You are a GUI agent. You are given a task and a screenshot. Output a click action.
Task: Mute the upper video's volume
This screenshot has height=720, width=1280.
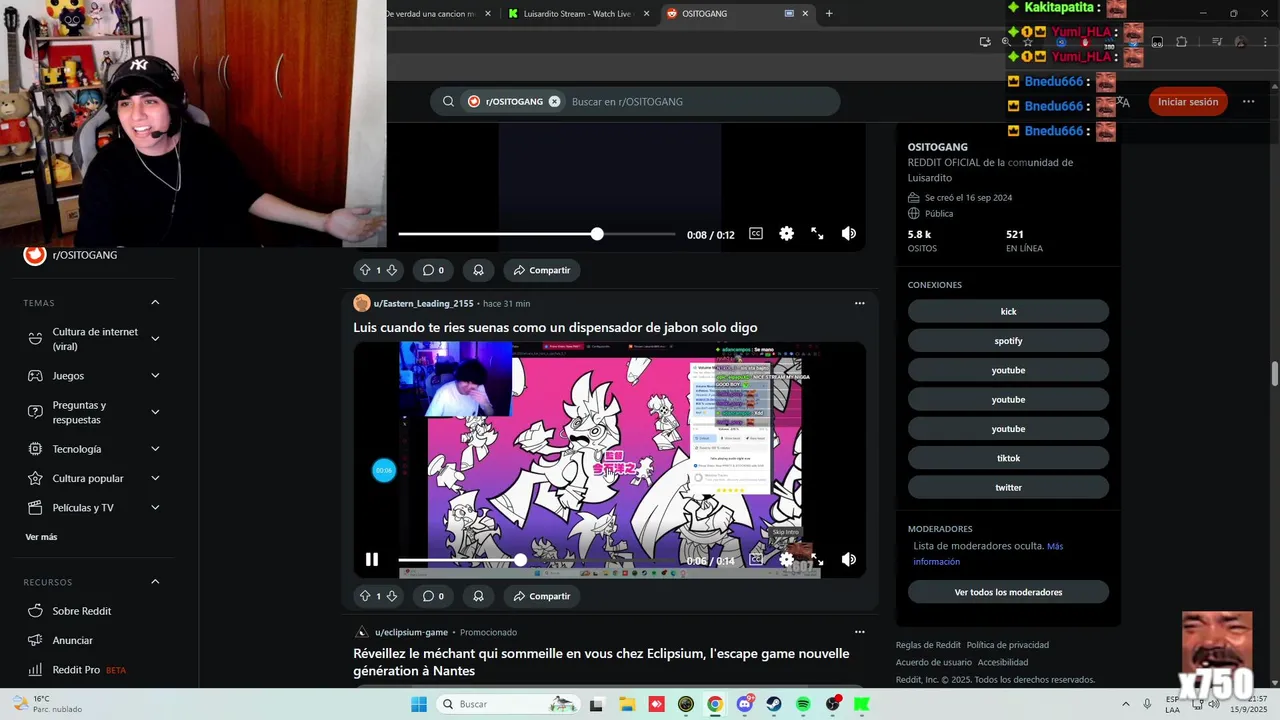[x=848, y=234]
